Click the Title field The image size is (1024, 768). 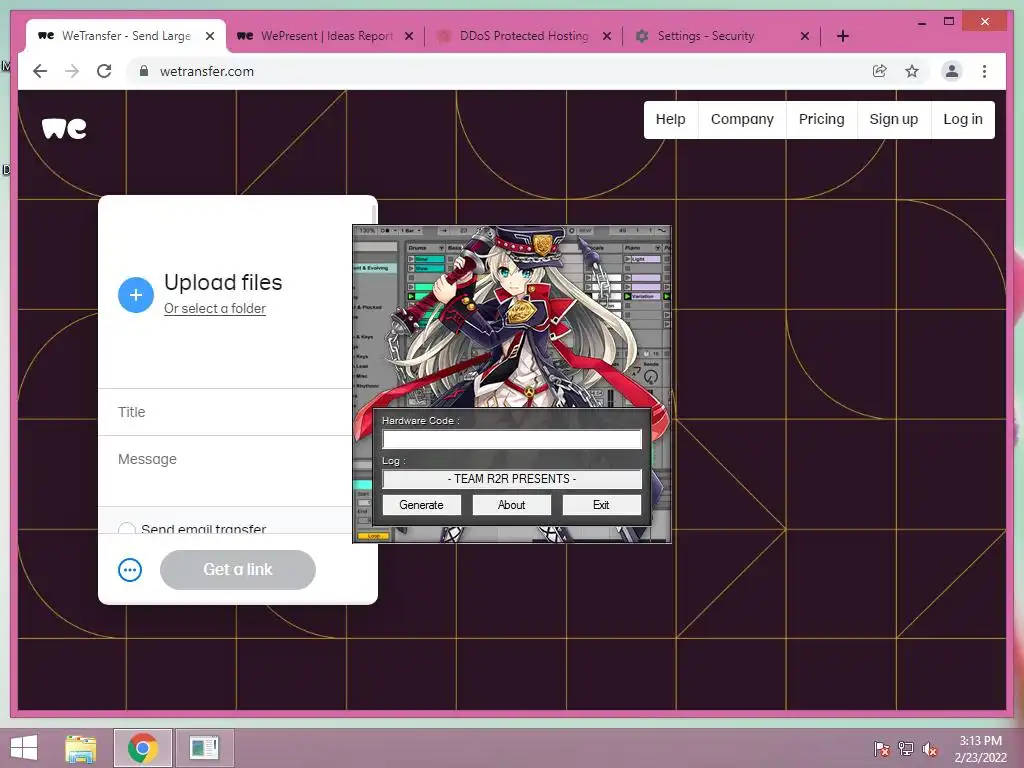[225, 412]
